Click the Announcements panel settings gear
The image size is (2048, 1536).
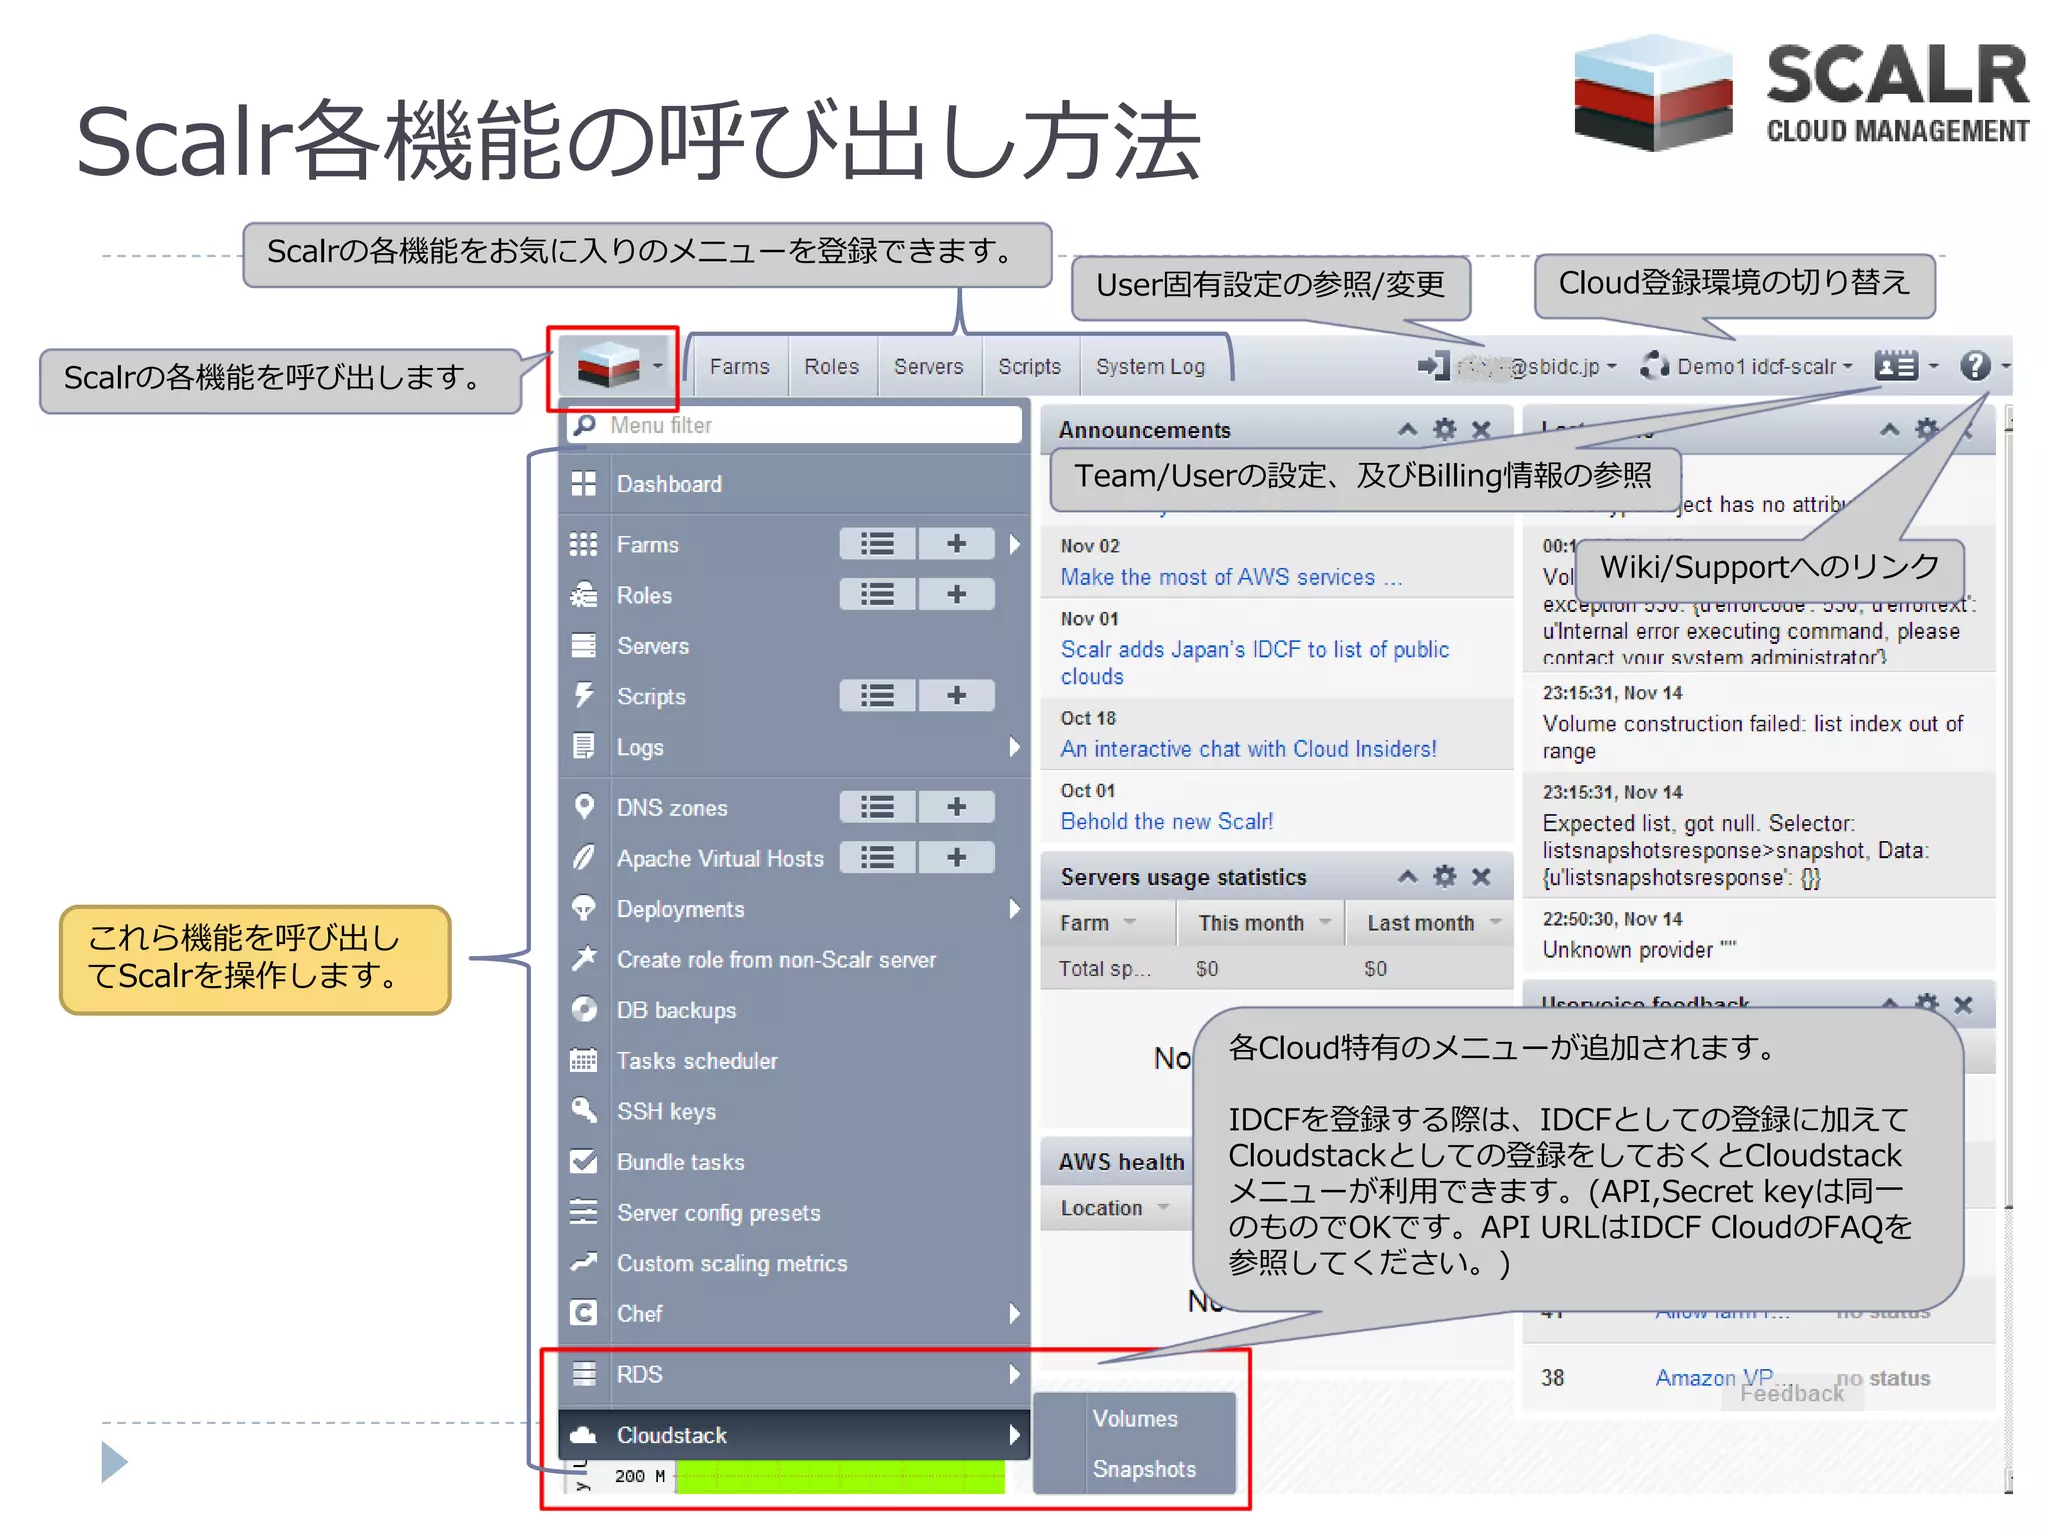pos(1445,430)
